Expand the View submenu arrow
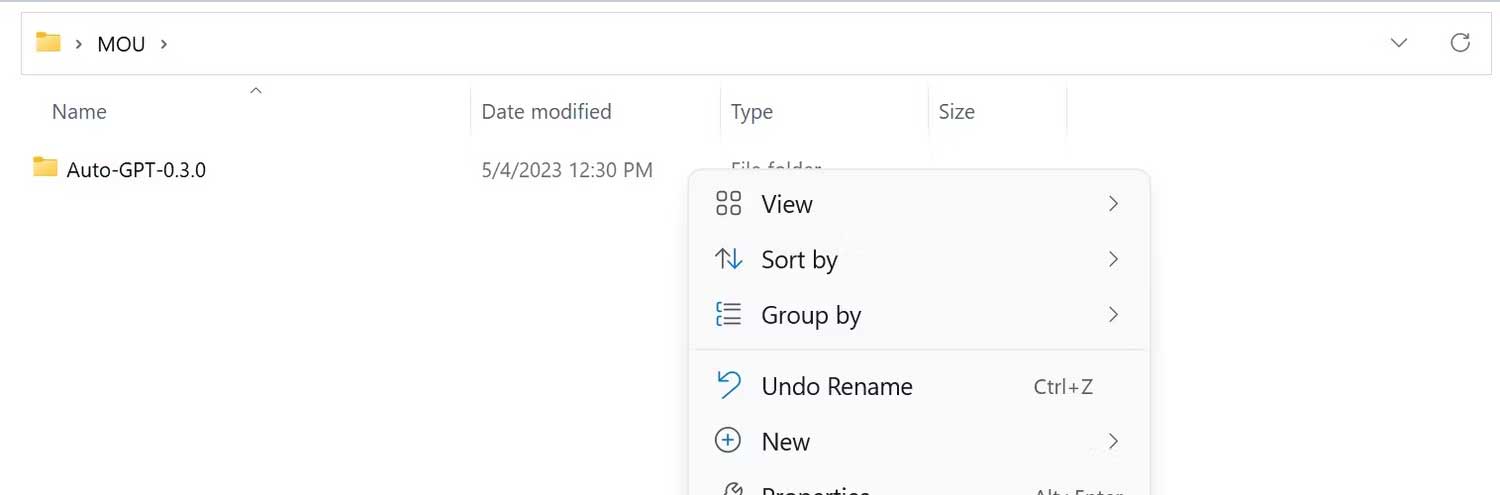Image resolution: width=1500 pixels, height=495 pixels. pos(1113,204)
